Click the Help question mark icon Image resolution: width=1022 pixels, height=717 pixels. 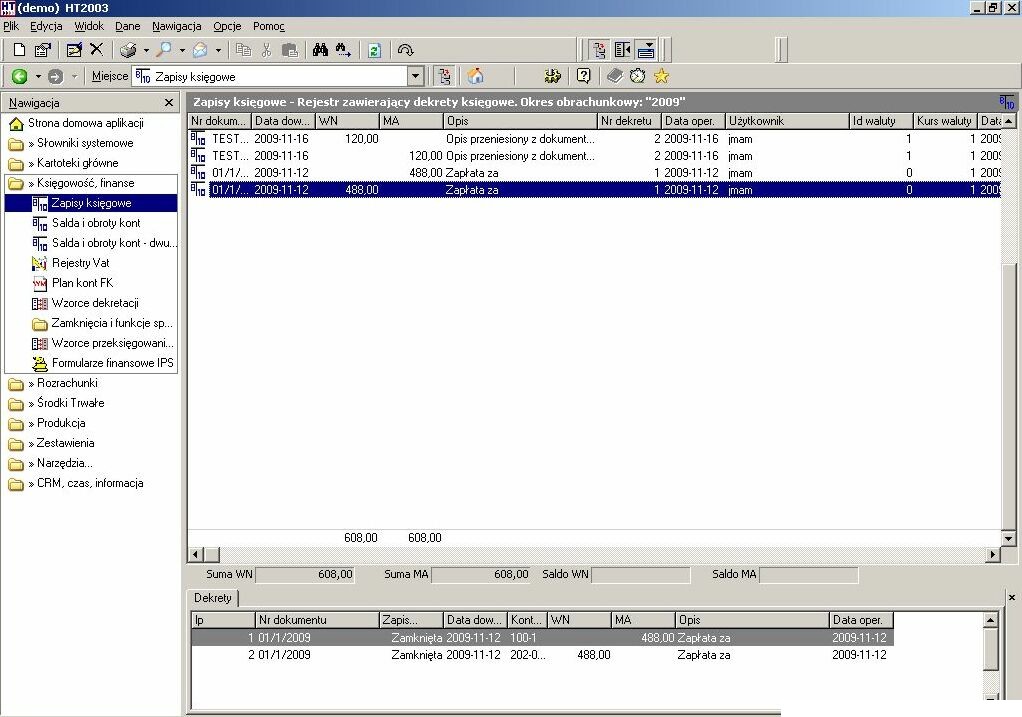pyautogui.click(x=583, y=76)
